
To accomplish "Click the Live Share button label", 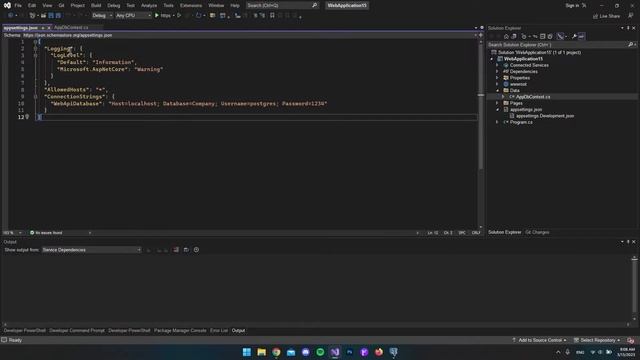I will coord(610,16).
